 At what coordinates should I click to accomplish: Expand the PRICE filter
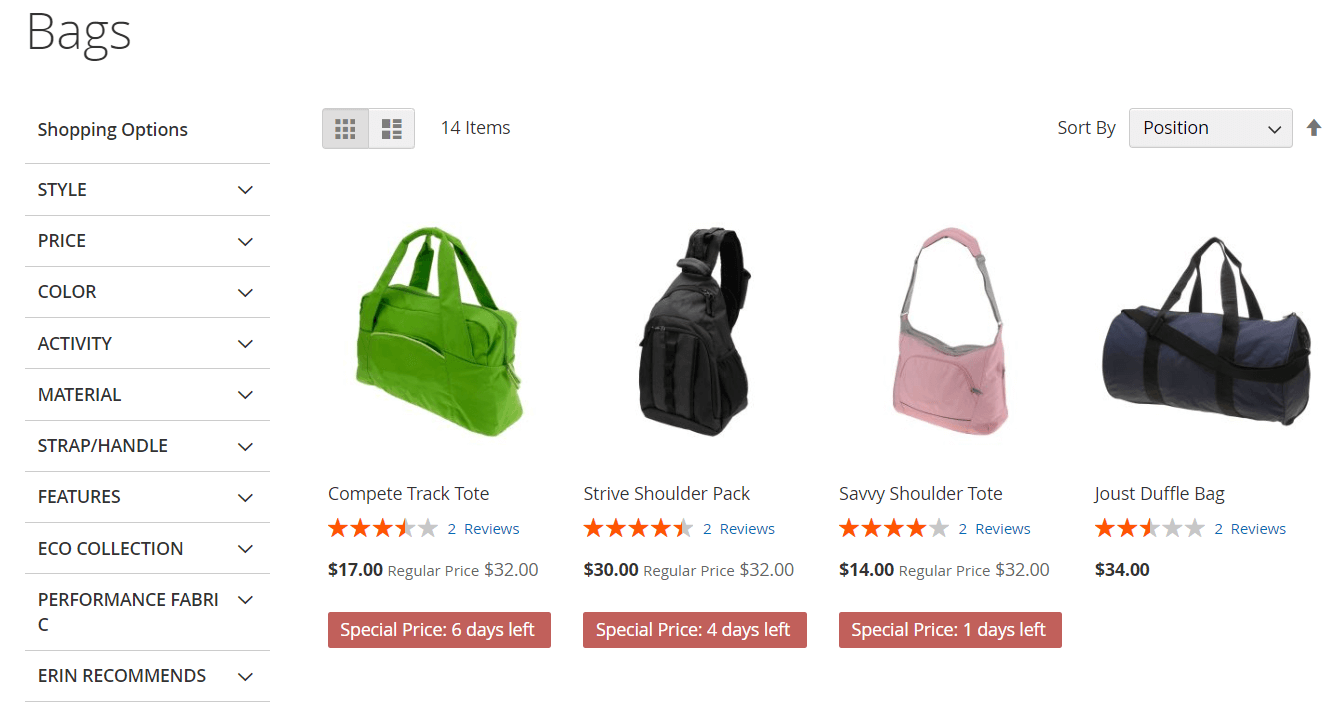(x=147, y=241)
